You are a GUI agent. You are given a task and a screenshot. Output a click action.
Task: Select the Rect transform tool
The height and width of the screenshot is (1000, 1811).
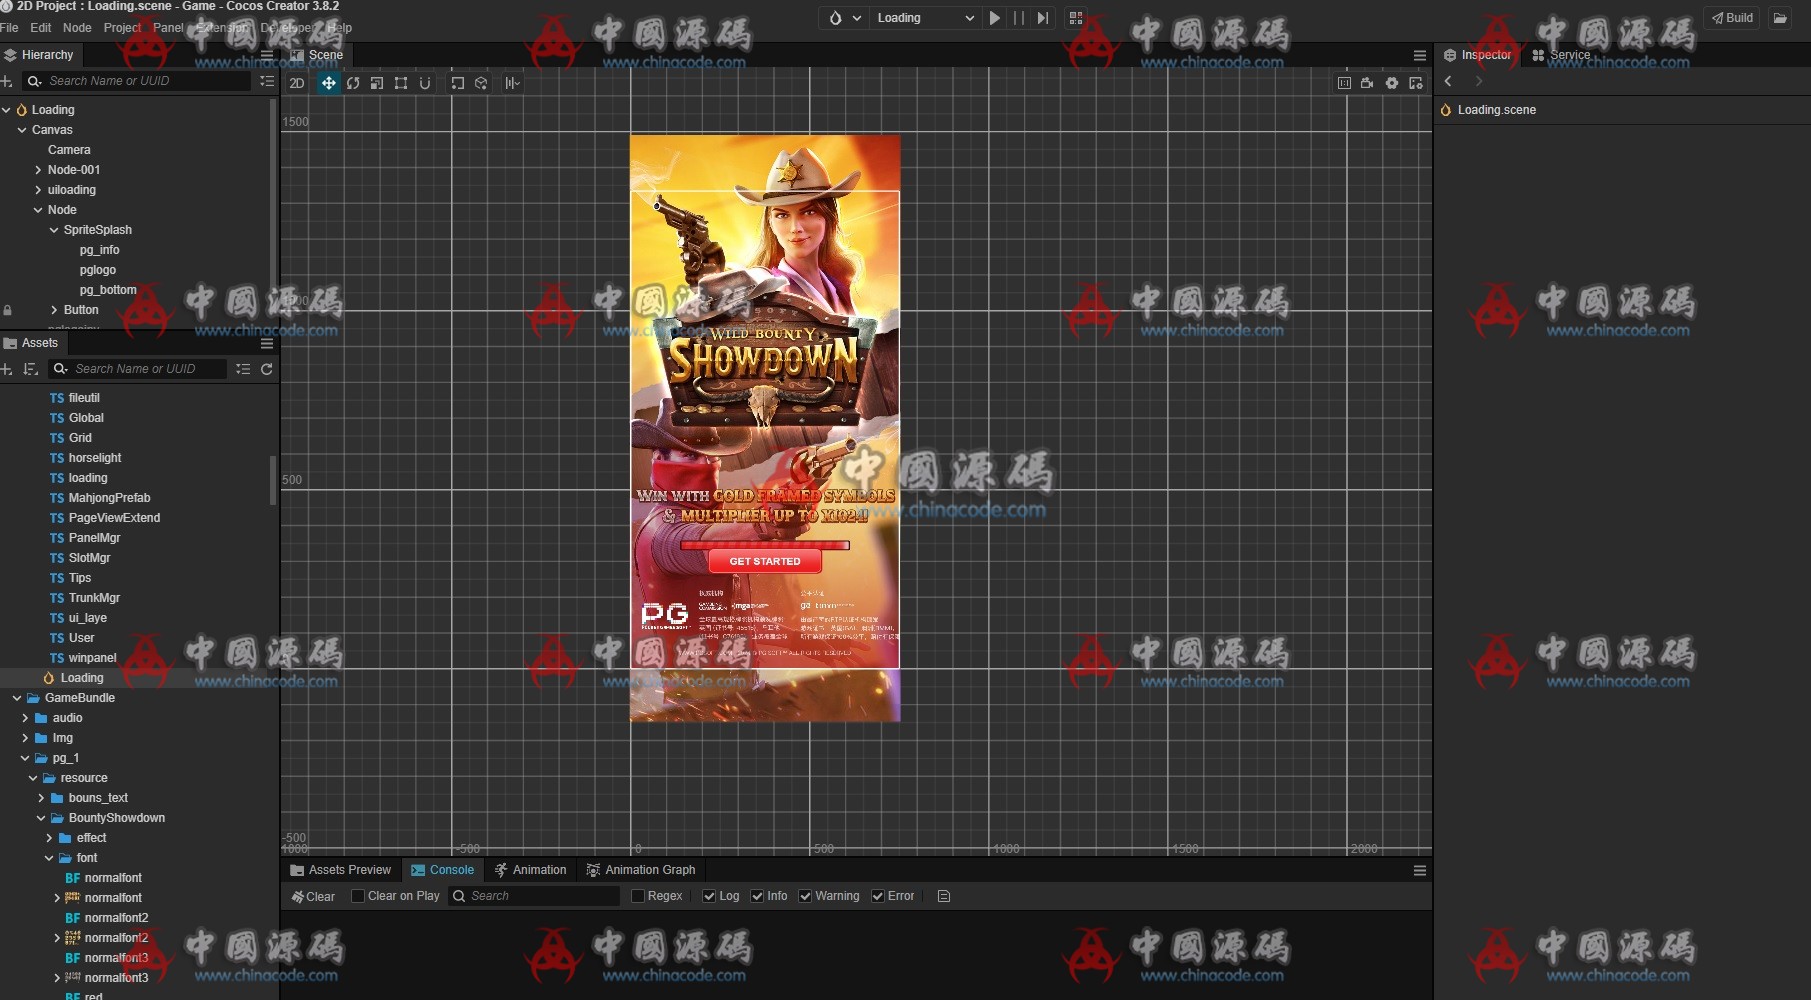click(401, 83)
